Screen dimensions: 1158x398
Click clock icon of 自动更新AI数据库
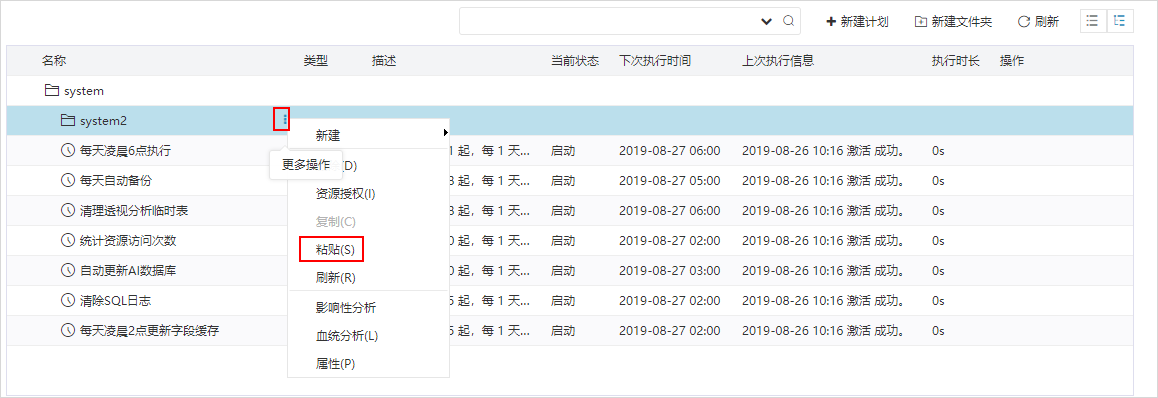click(67, 270)
